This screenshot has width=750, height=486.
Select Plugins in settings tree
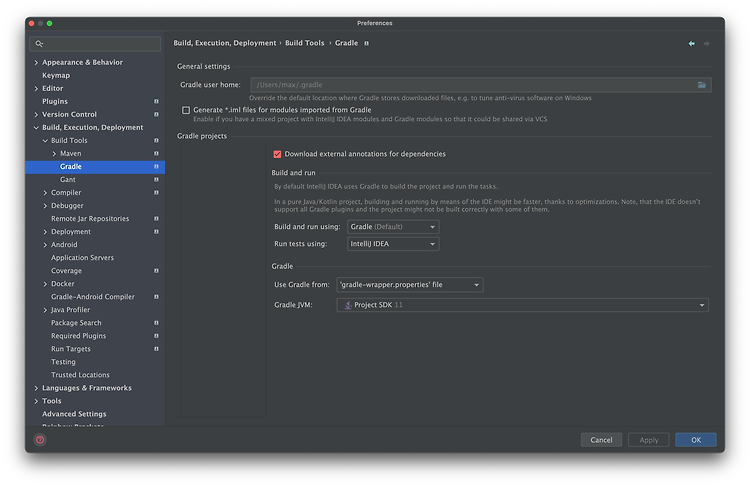[x=55, y=101]
